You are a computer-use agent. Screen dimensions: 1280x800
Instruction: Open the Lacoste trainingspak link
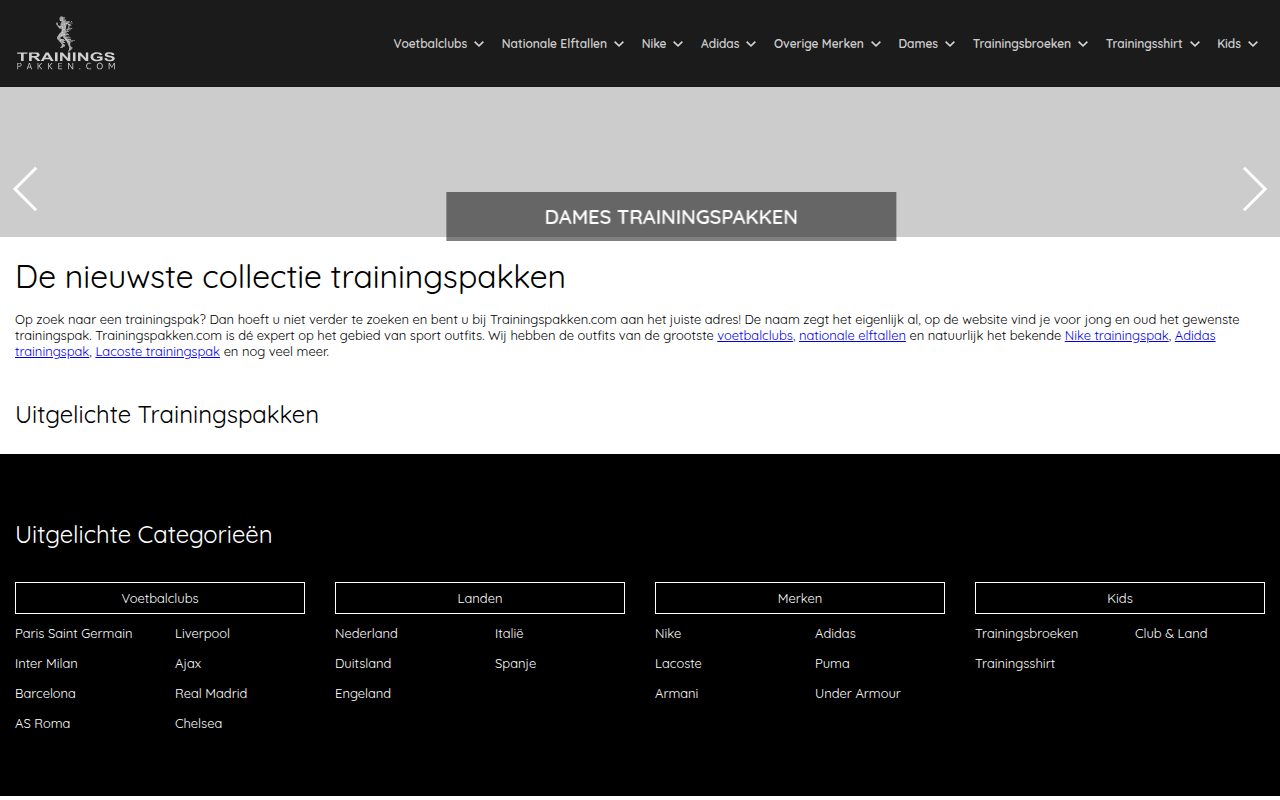point(158,352)
